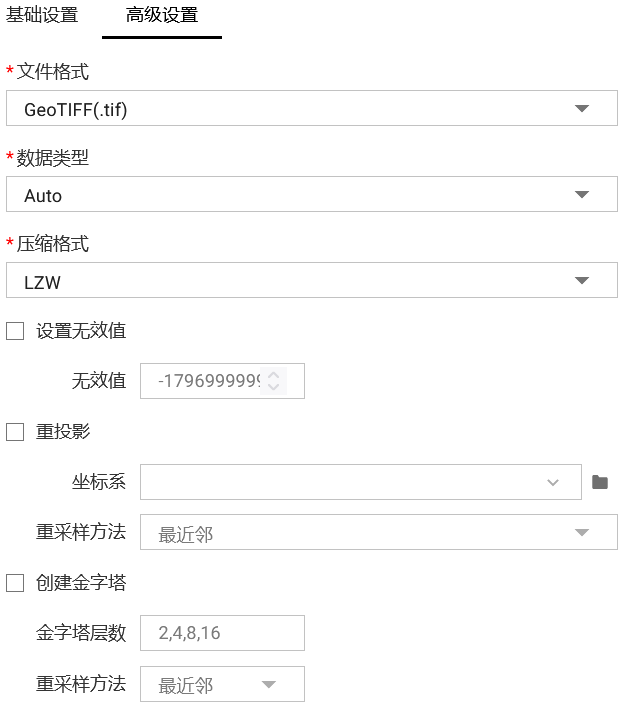
Task: Open the reprojection 重采样方法 wide dropdown
Action: pyautogui.click(x=378, y=533)
